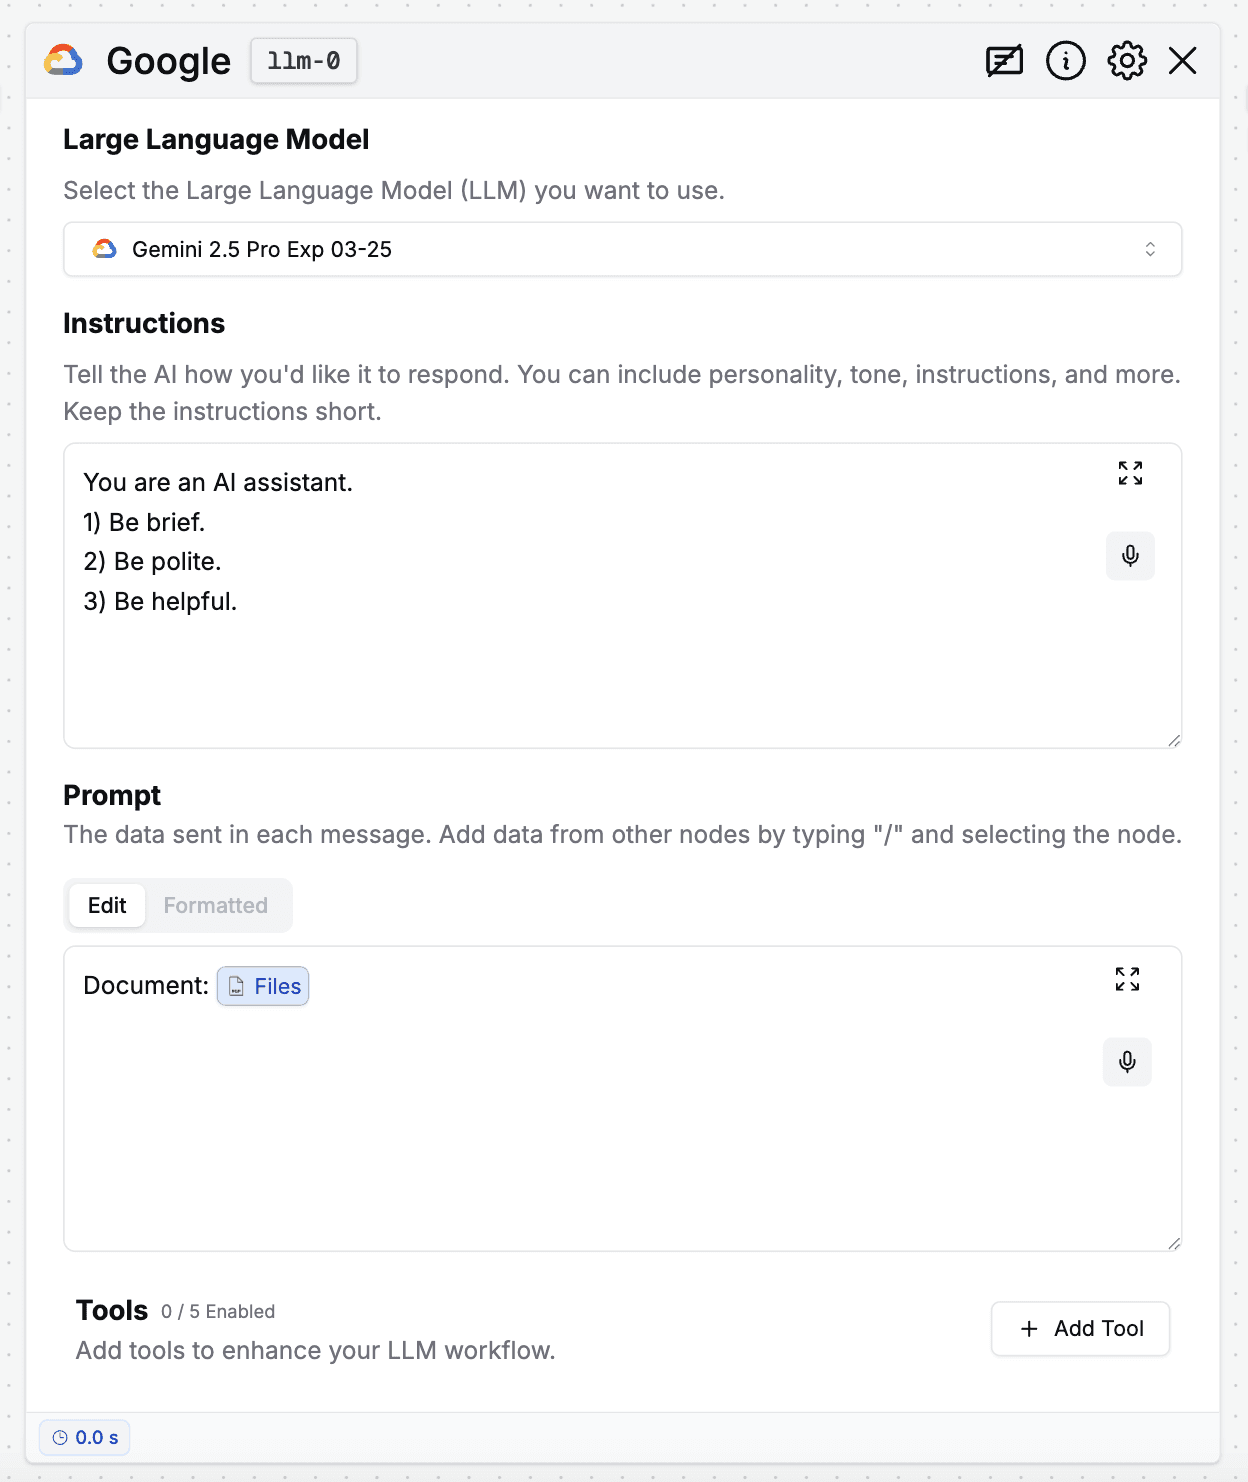The height and width of the screenshot is (1482, 1248).
Task: Click the model dropdown chevron arrows
Action: point(1150,249)
